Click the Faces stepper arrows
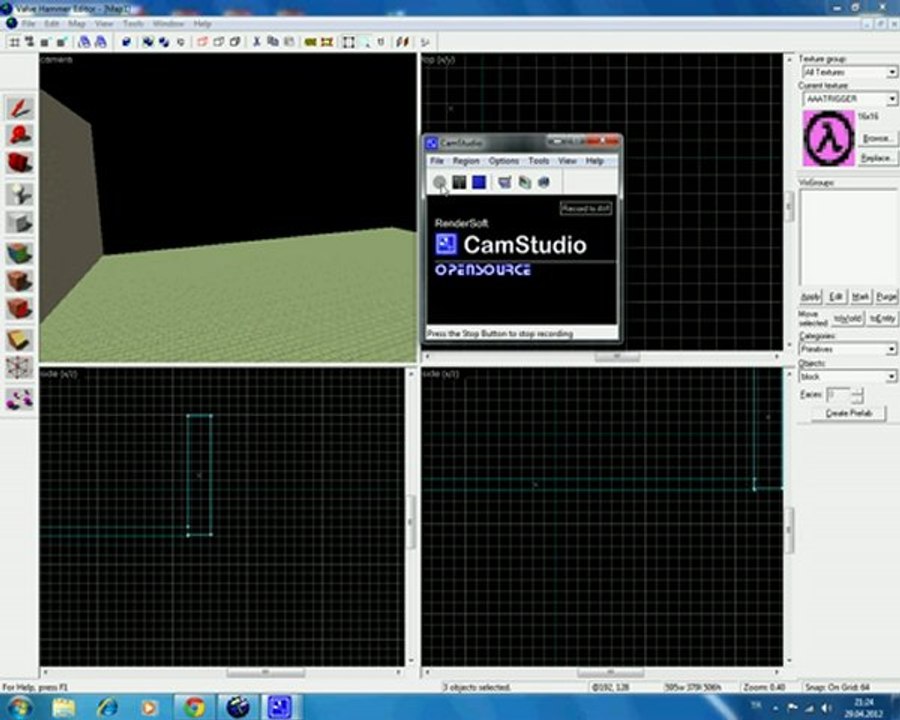This screenshot has height=720, width=900. (x=857, y=395)
